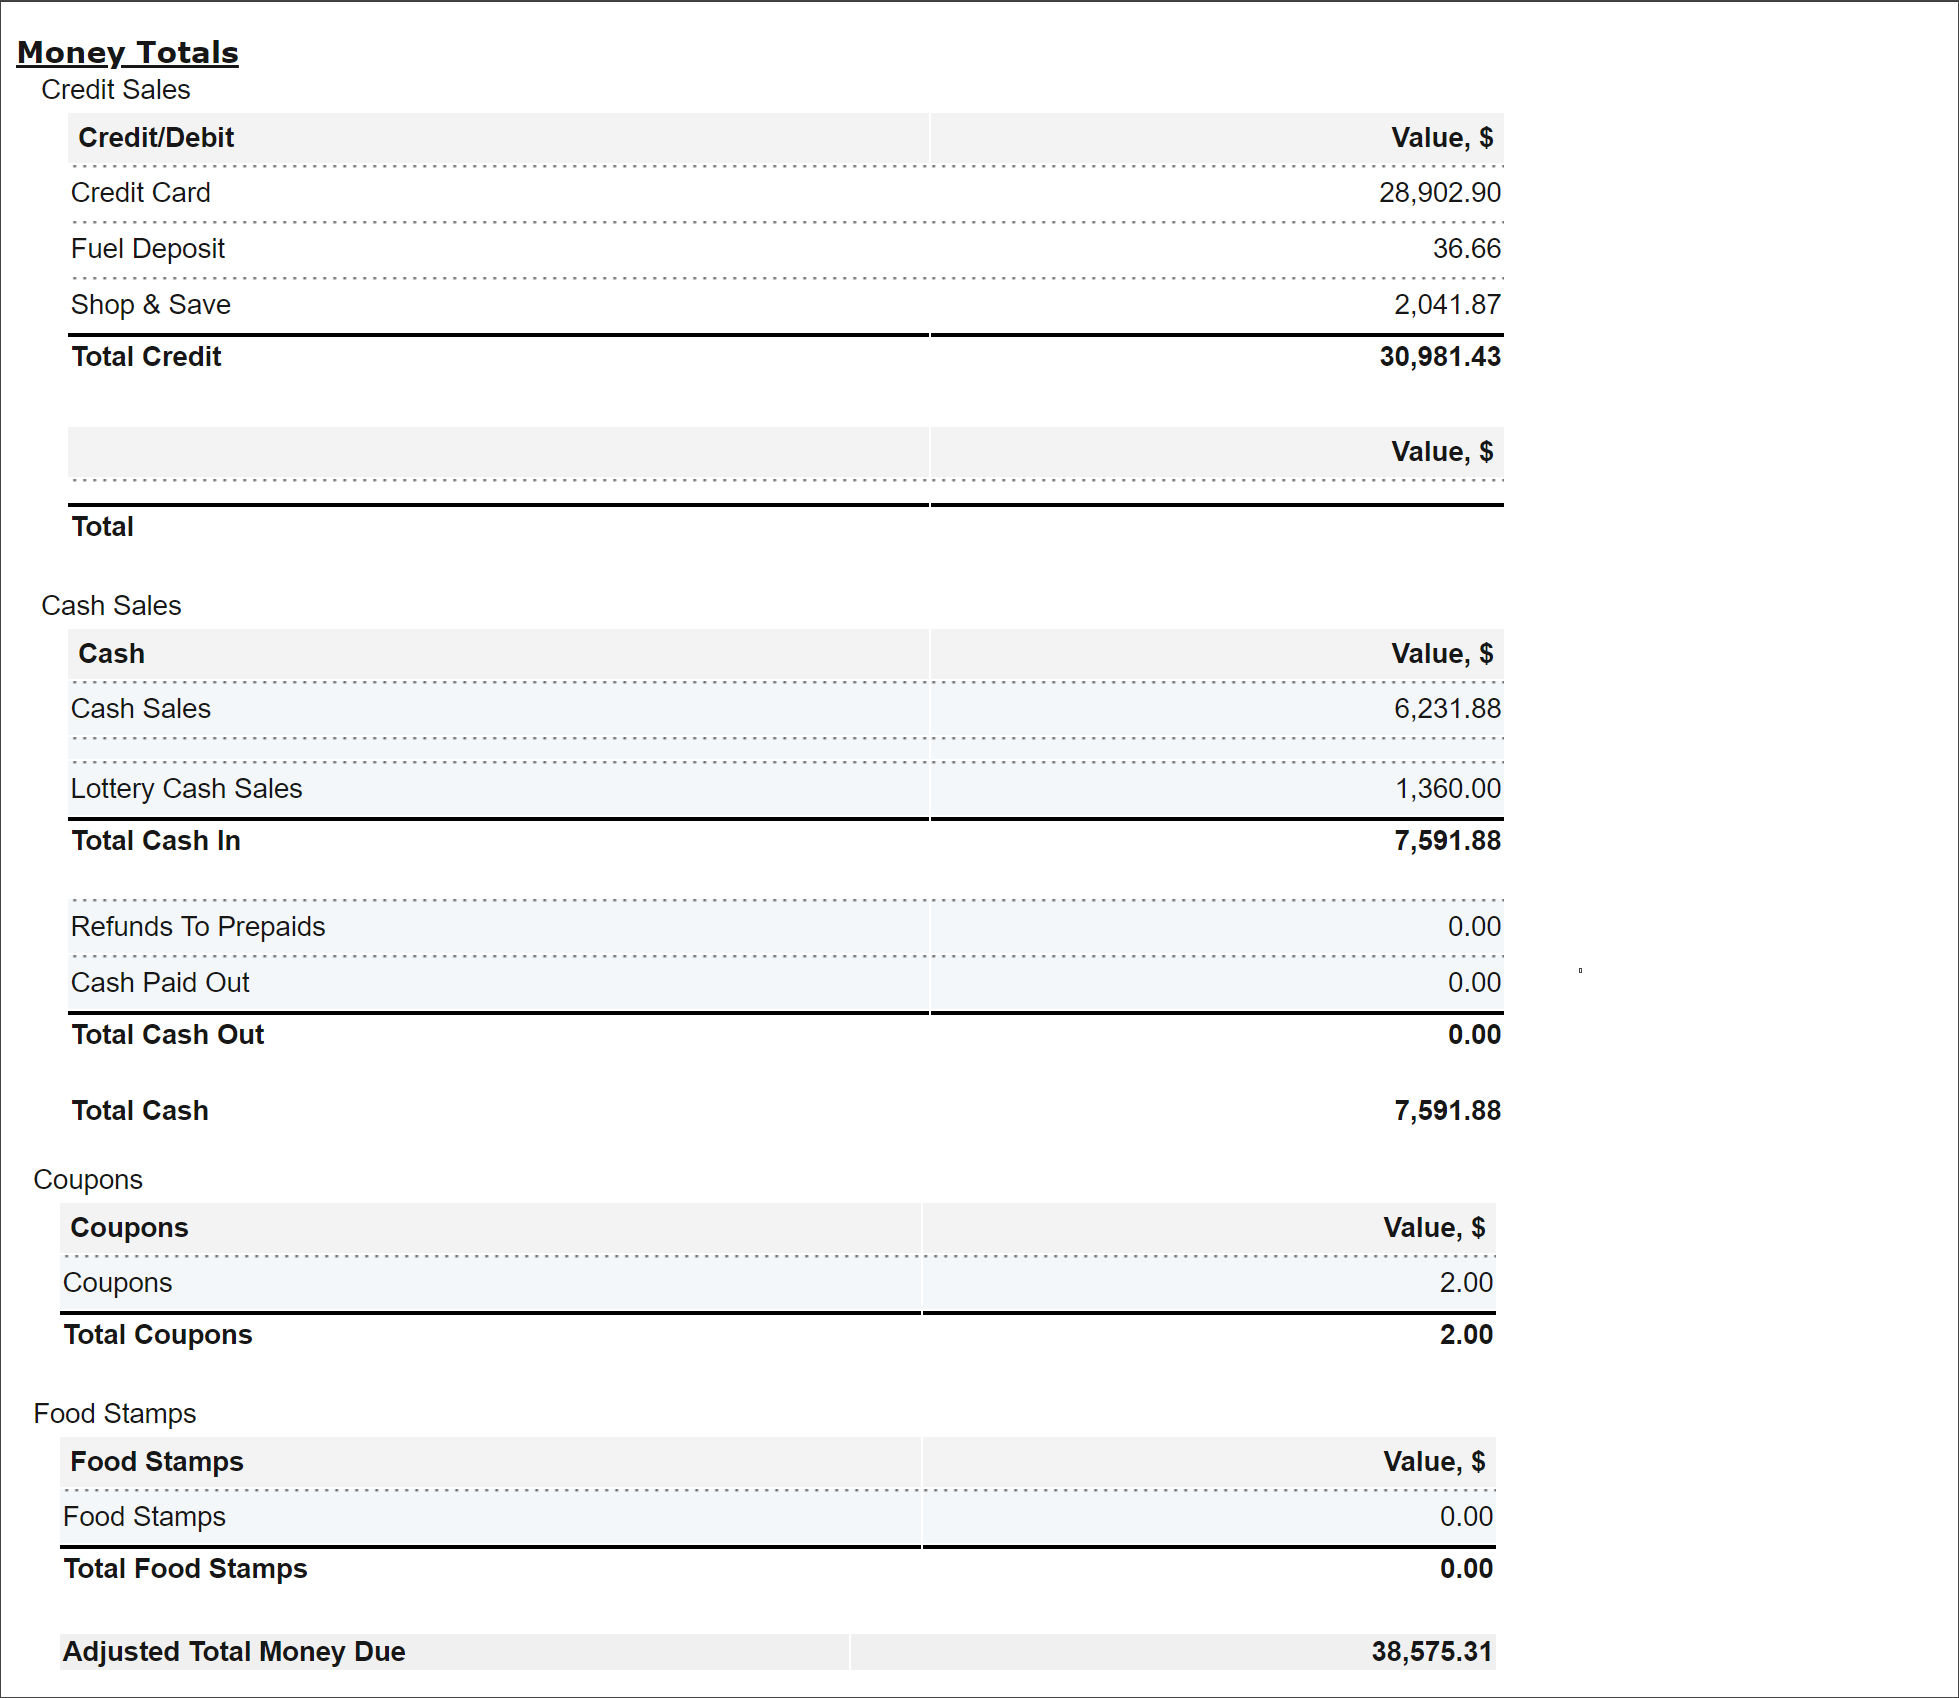Select the Total Cash In label
Image resolution: width=1959 pixels, height=1698 pixels.
click(x=156, y=841)
